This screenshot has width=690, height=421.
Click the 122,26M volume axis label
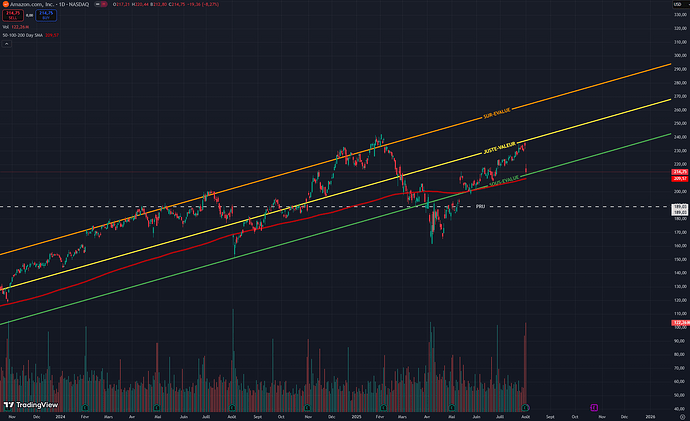pyautogui.click(x=680, y=323)
